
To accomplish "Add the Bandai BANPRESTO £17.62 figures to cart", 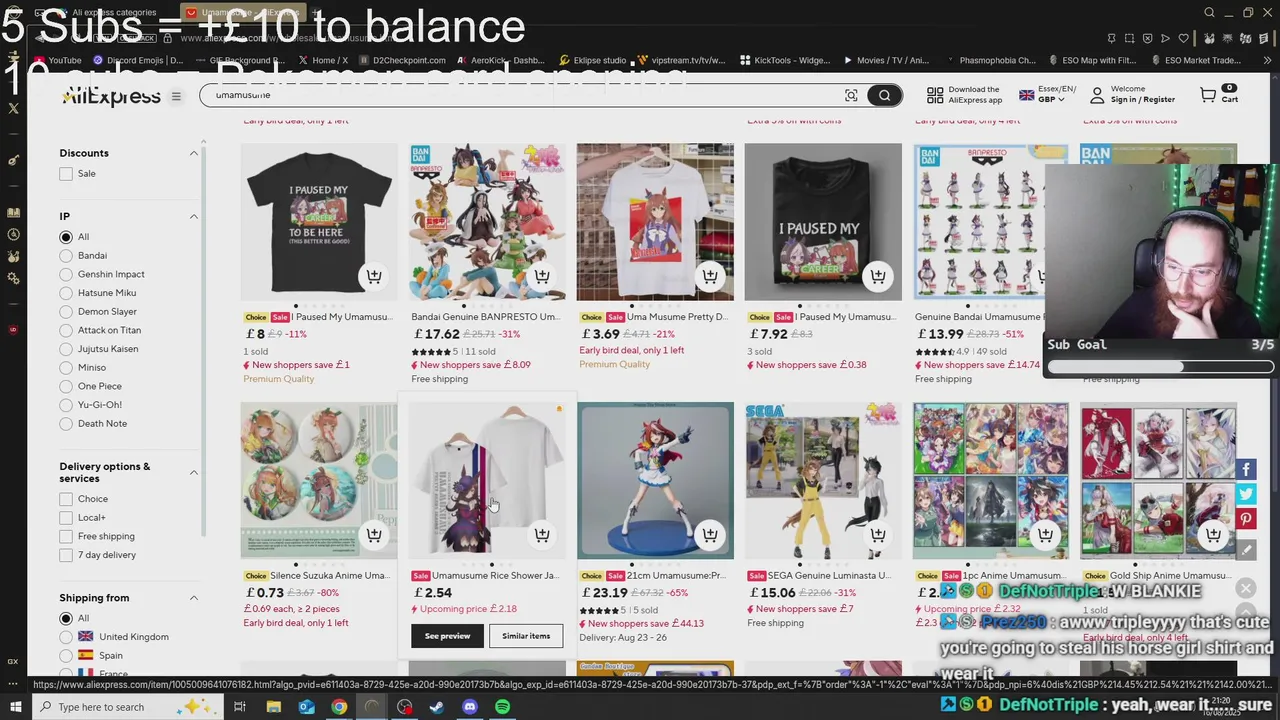I will [542, 276].
